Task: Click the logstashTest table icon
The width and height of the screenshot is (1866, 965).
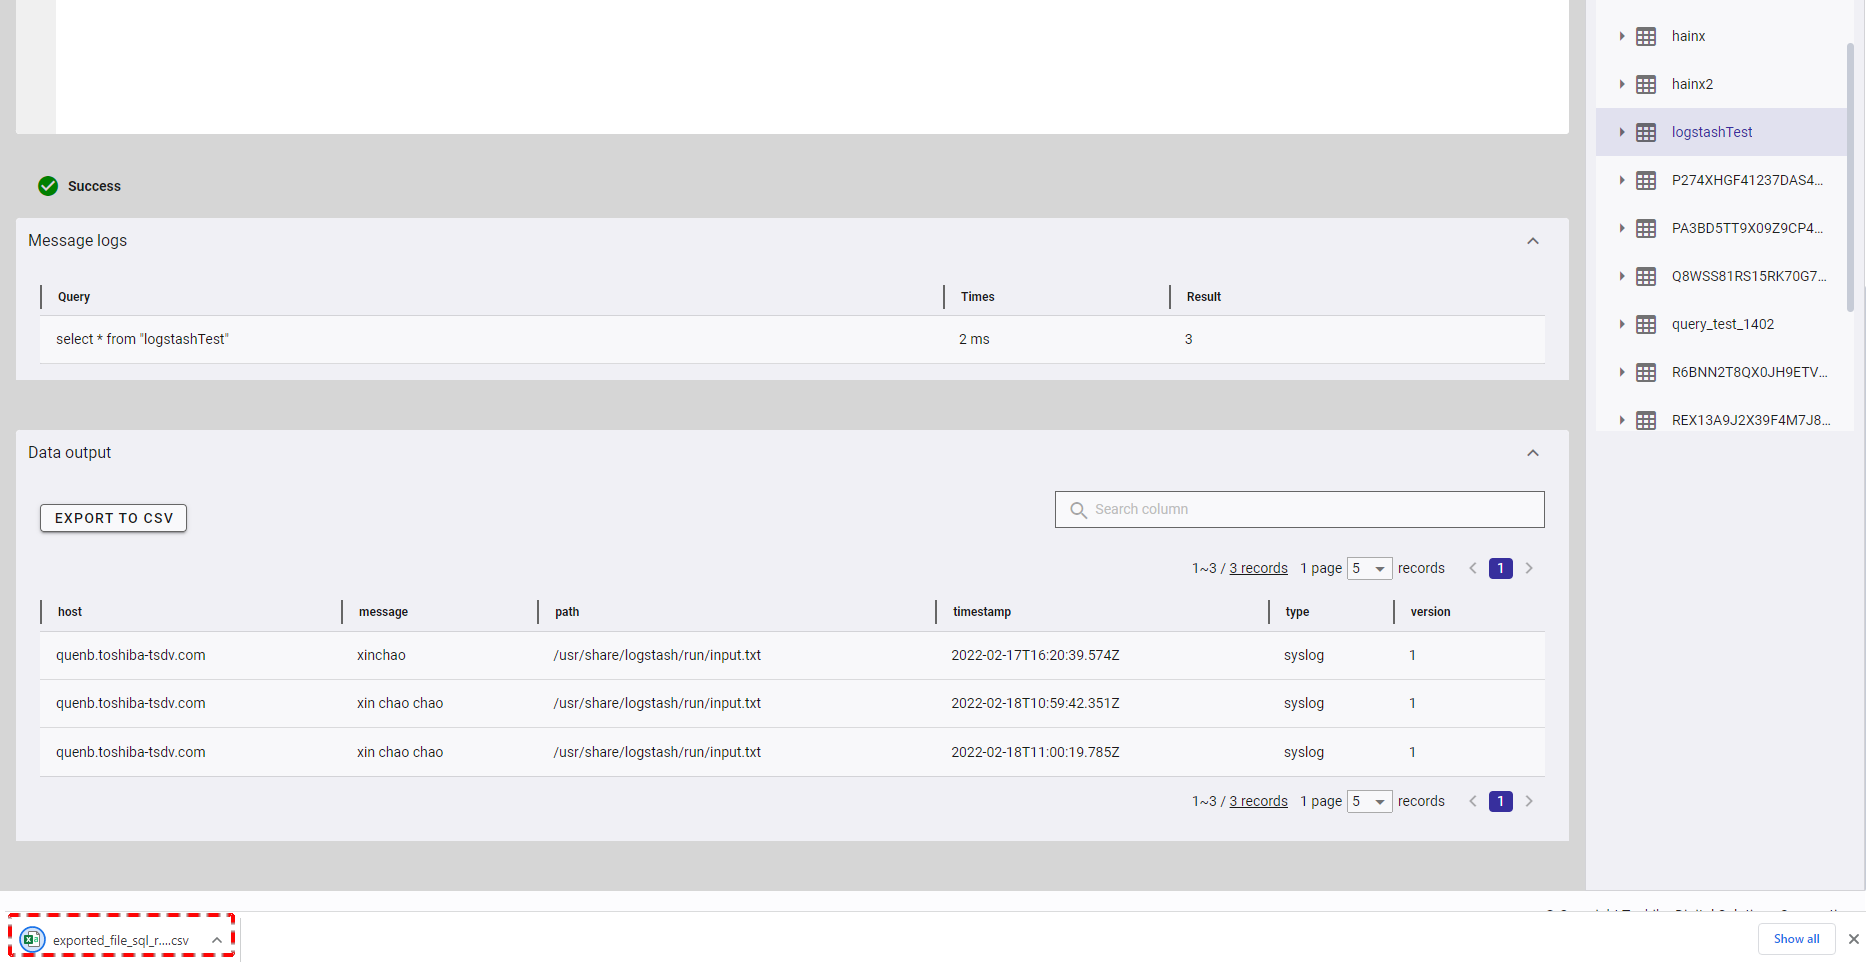Action: point(1645,133)
